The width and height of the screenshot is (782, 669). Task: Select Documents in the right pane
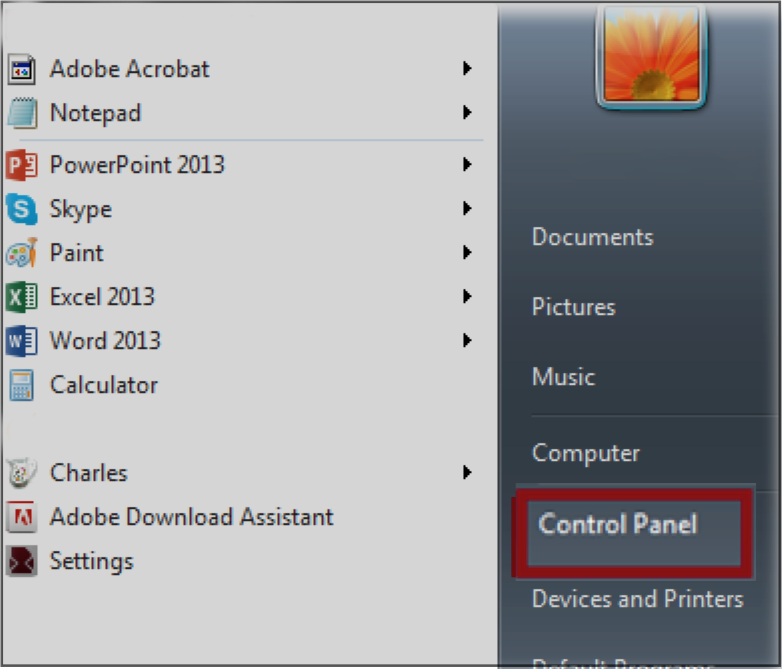[592, 237]
